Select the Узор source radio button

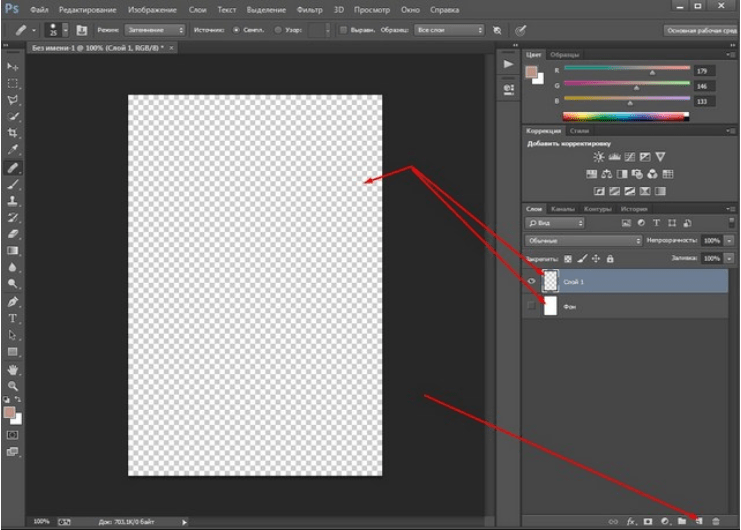click(x=276, y=30)
